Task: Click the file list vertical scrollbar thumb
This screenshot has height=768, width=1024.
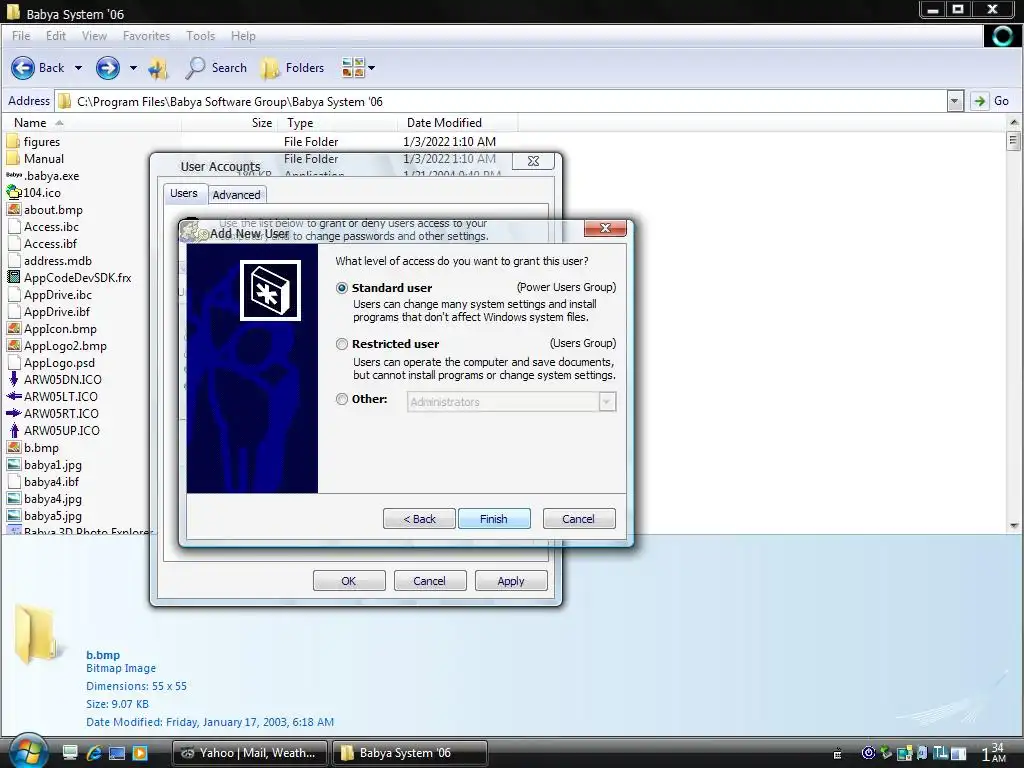Action: coord(1014,140)
